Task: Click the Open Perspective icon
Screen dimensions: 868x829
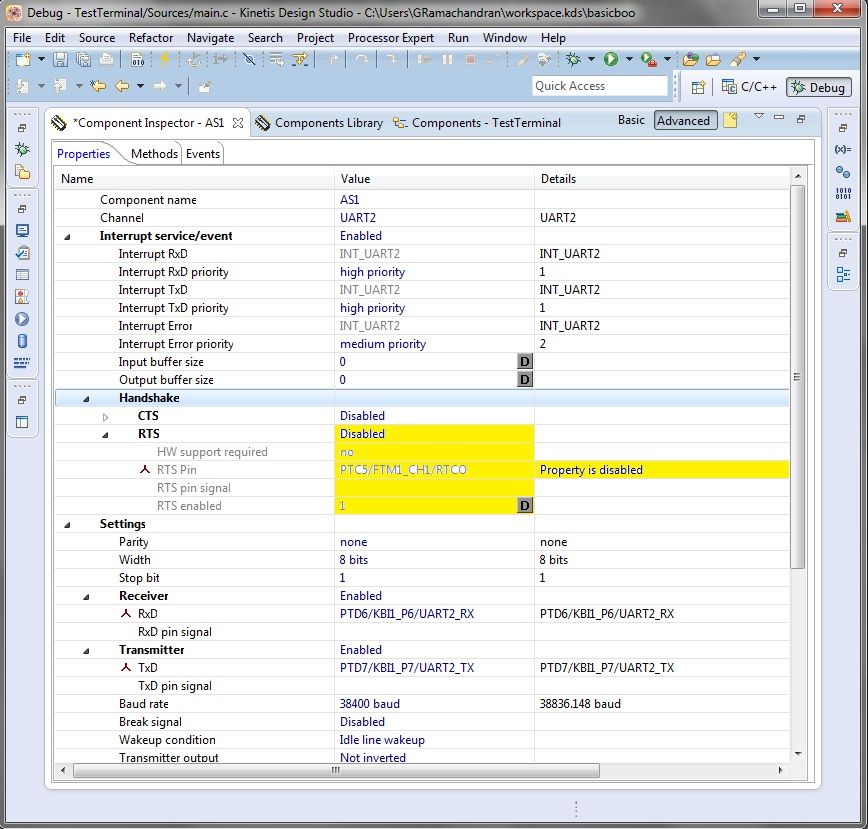Action: [x=699, y=87]
